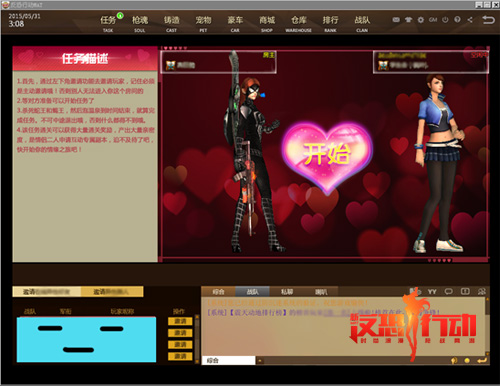Open the help question-mark icon

(x=457, y=20)
